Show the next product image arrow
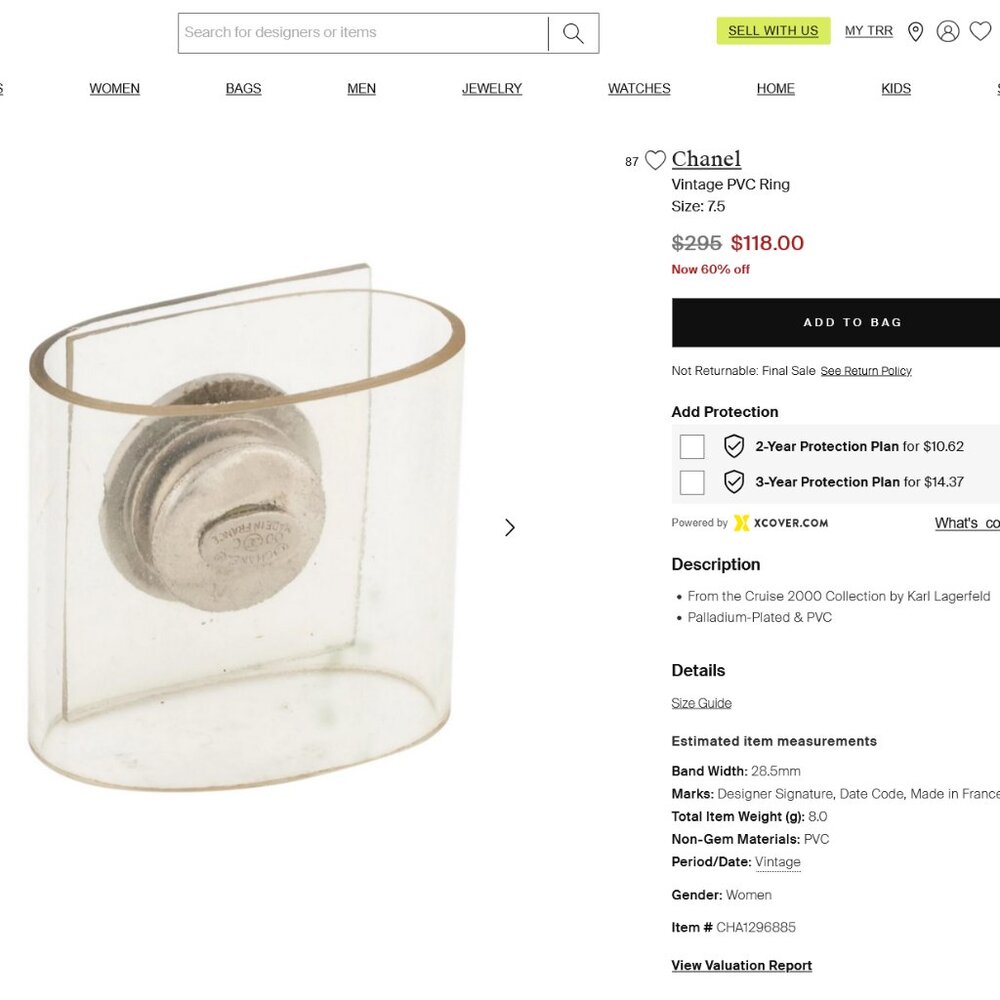Screen dimensions: 1000x1000 pos(510,527)
